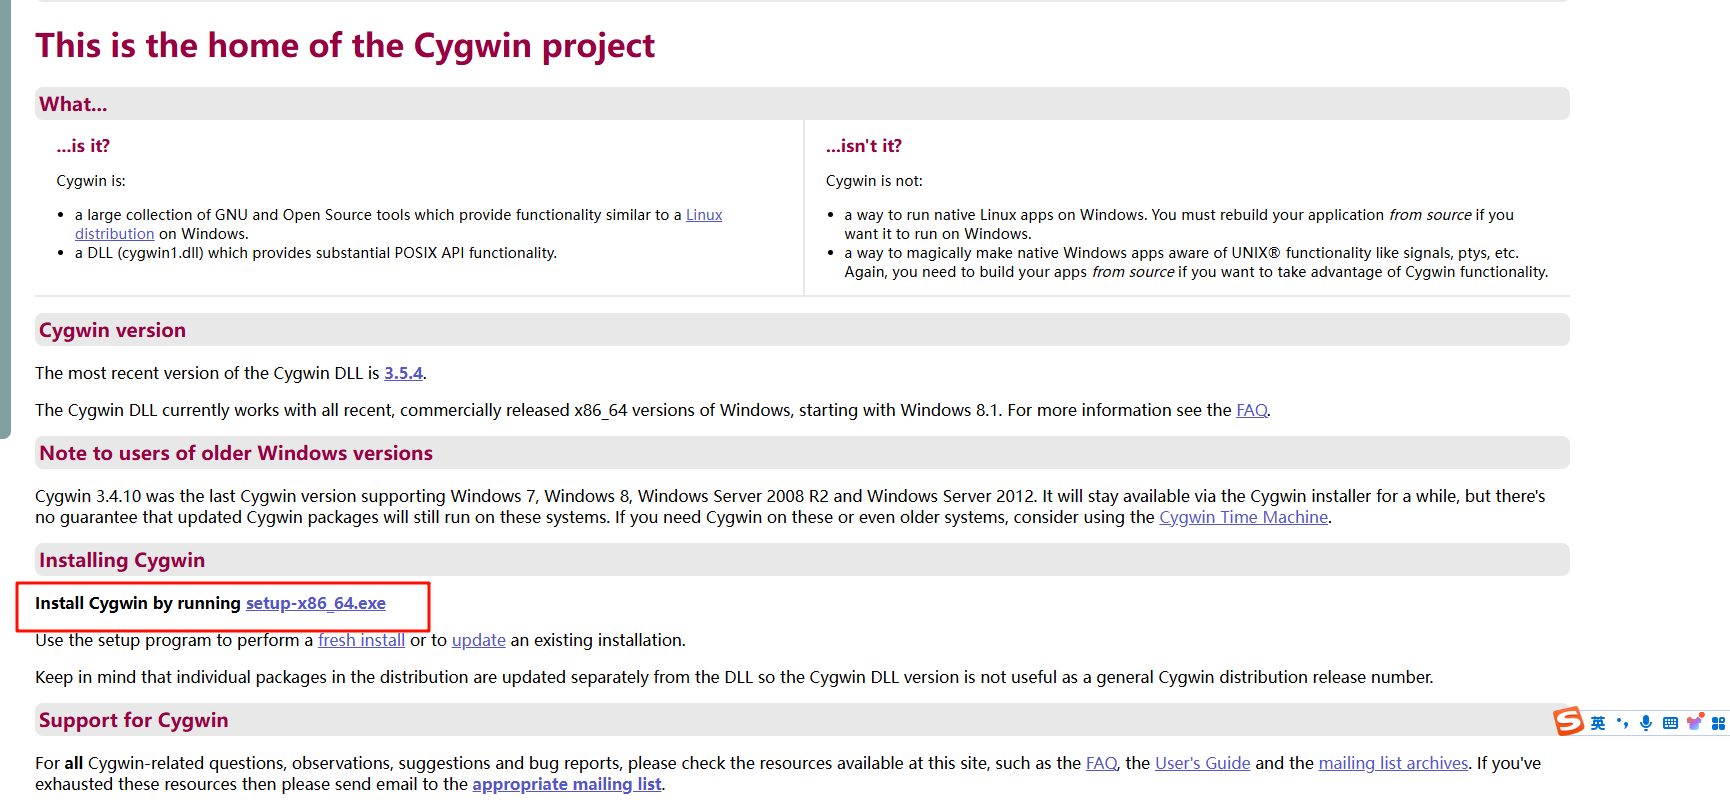
Task: Click the appropriate mailing list link
Action: click(566, 784)
